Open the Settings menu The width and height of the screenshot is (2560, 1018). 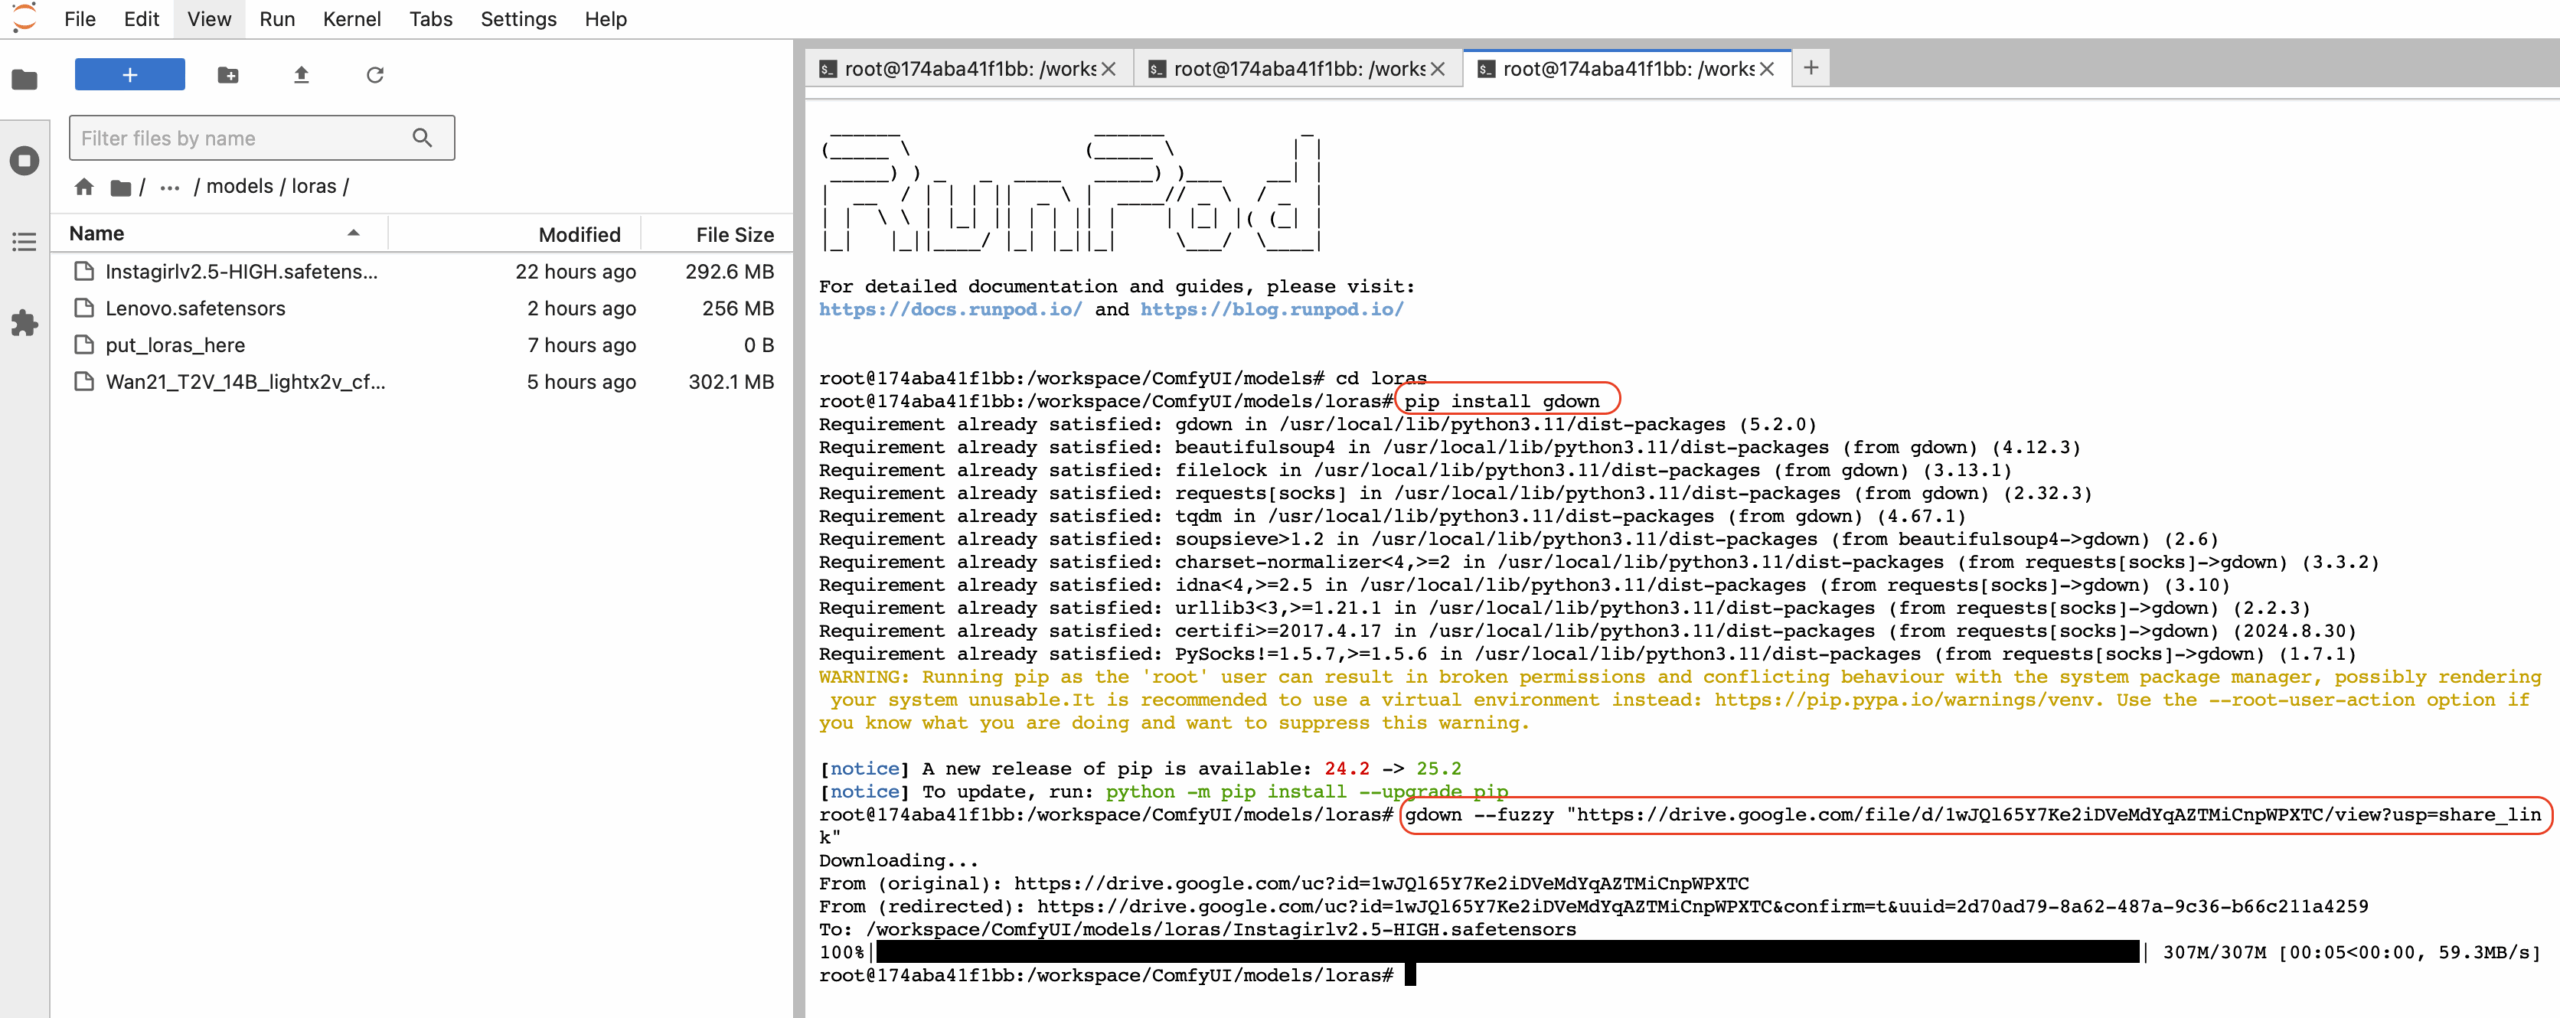coord(518,19)
